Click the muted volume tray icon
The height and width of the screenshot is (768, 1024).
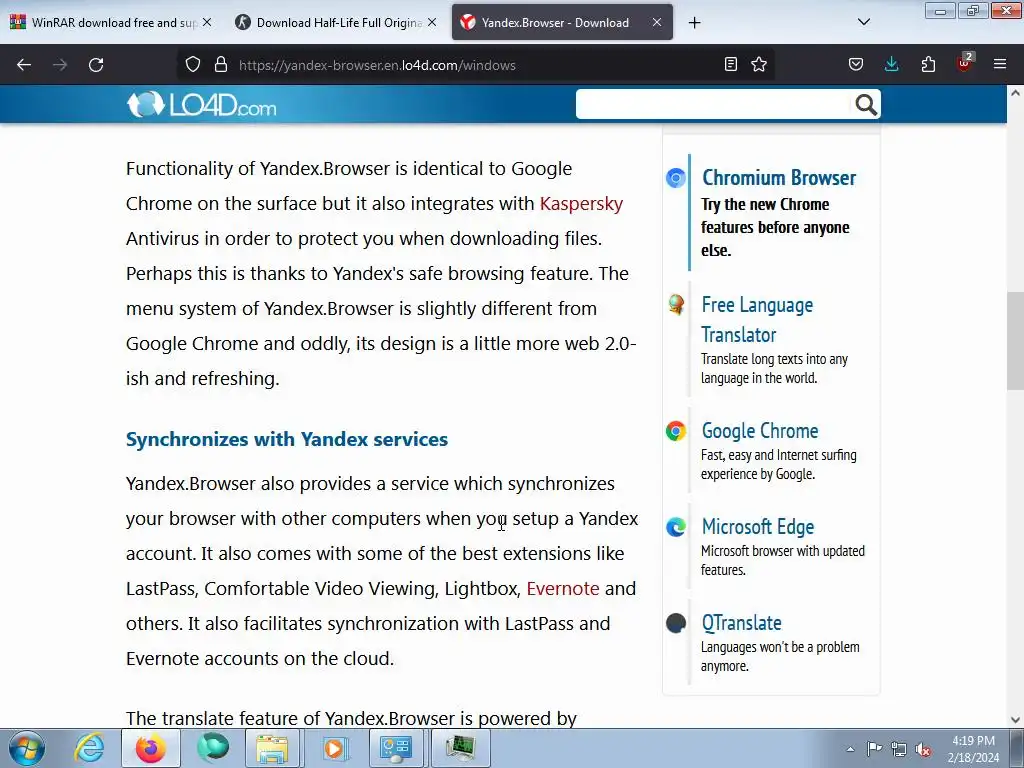coord(923,749)
